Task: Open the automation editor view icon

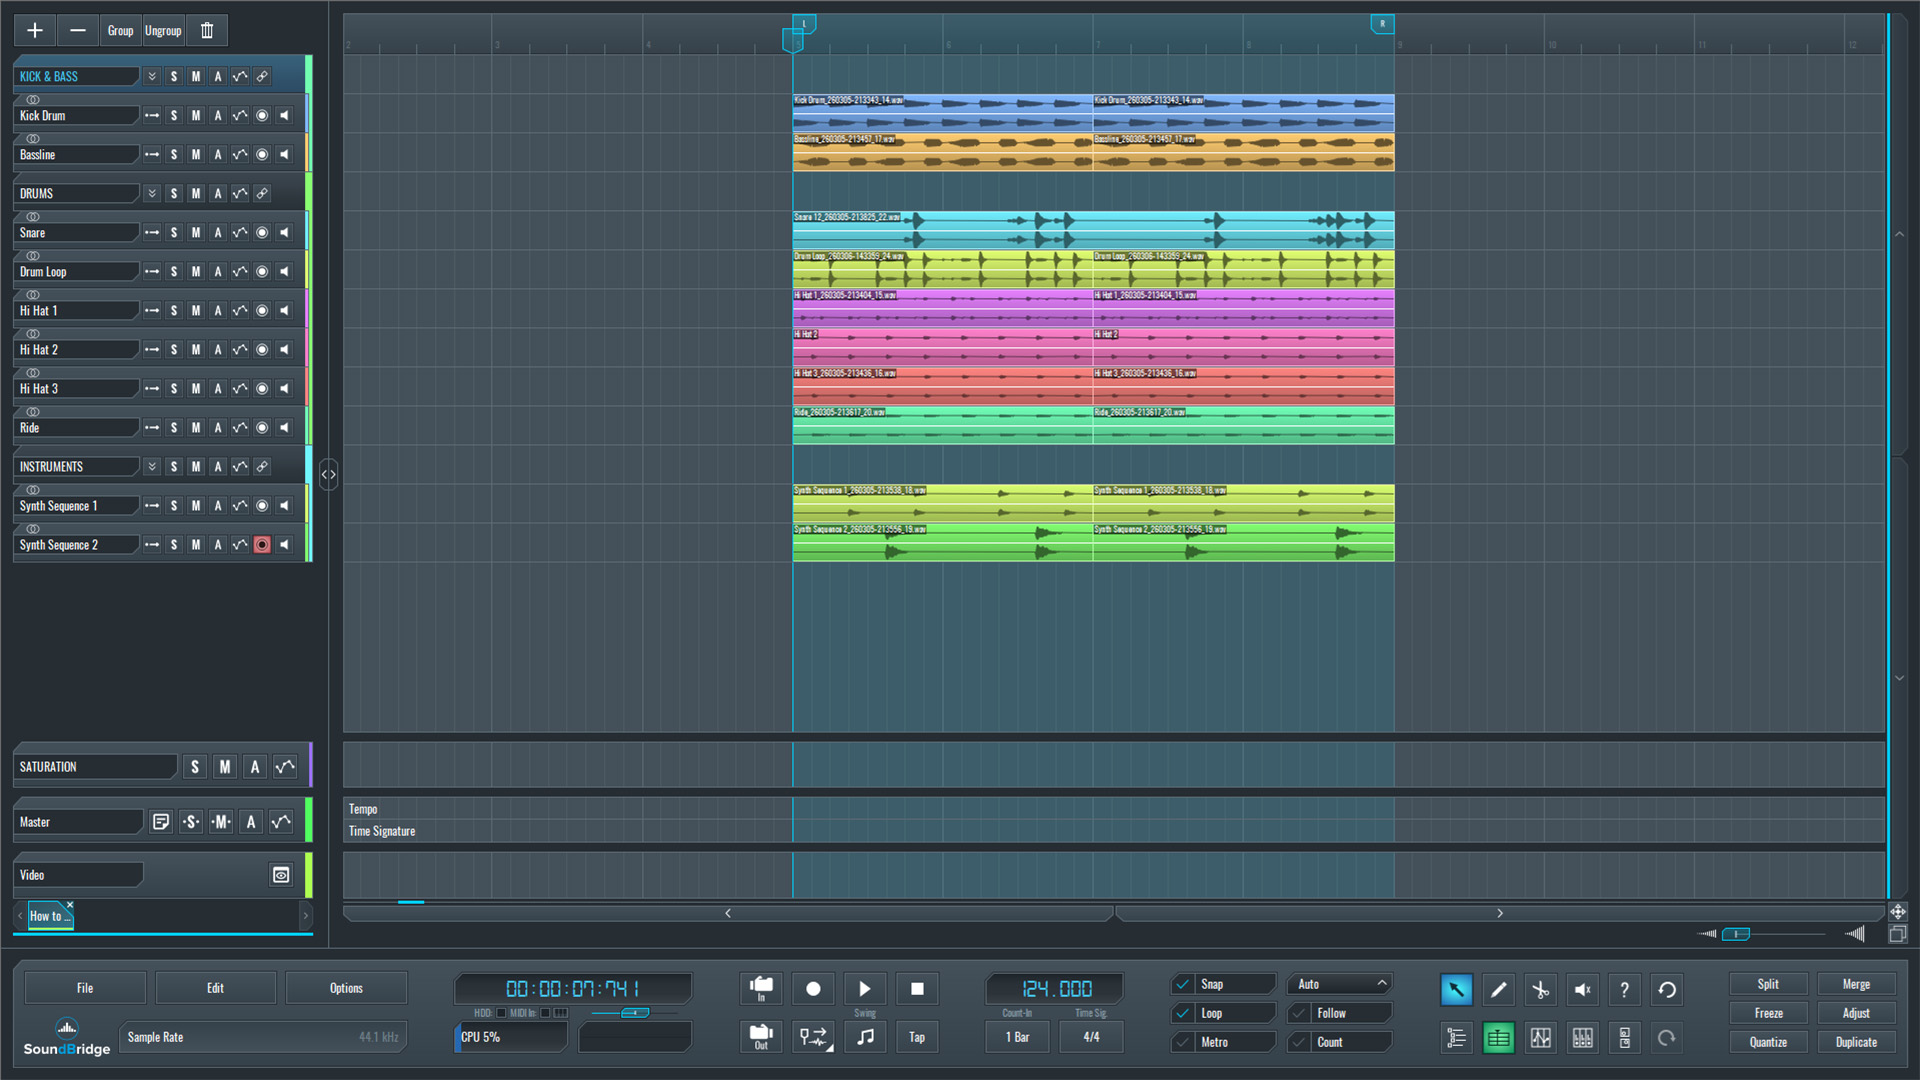Action: (x=1540, y=1038)
